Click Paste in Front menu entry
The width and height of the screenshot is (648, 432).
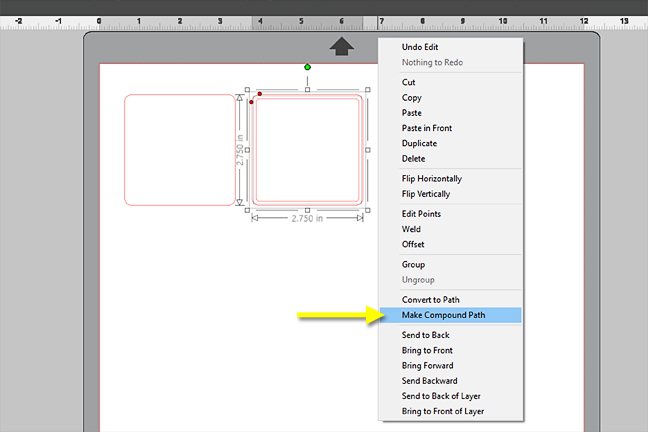pos(450,128)
